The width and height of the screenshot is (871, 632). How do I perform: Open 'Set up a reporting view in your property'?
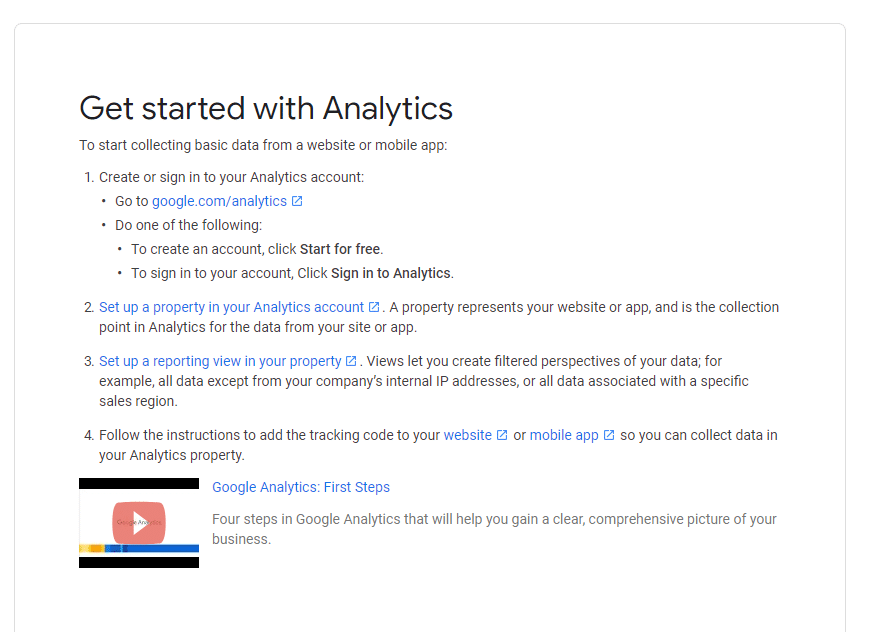click(x=221, y=361)
